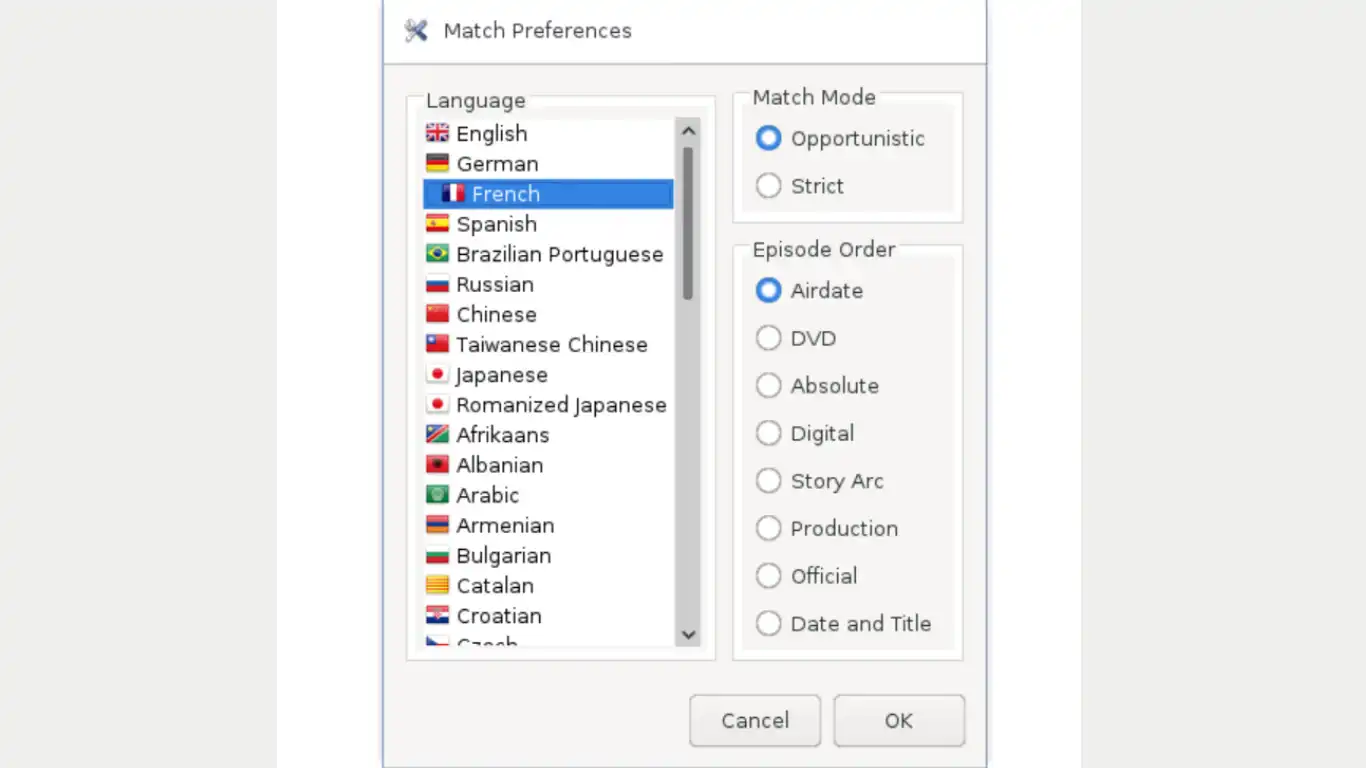
Task: Choose Story Arc episode order
Action: click(x=769, y=481)
